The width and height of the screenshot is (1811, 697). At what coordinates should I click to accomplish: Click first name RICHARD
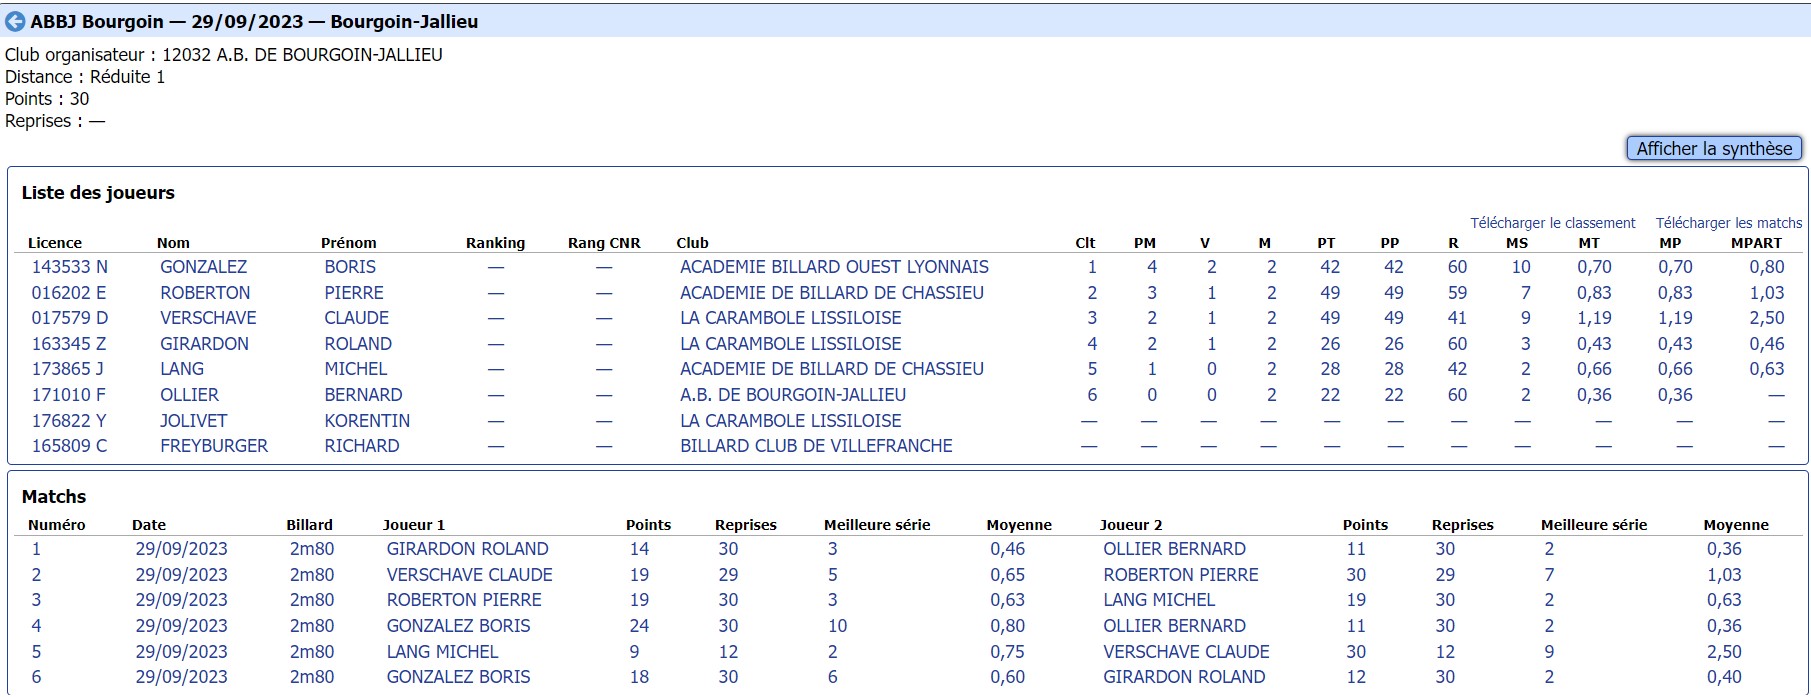tap(361, 446)
